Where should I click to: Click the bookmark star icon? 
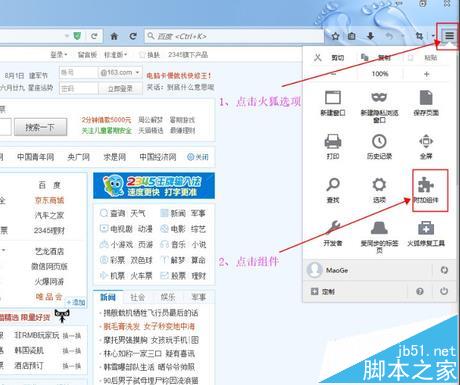(335, 36)
